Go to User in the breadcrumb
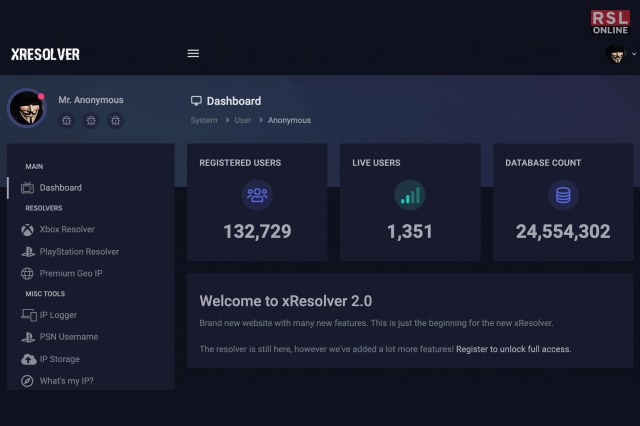640x426 pixels. [242, 120]
